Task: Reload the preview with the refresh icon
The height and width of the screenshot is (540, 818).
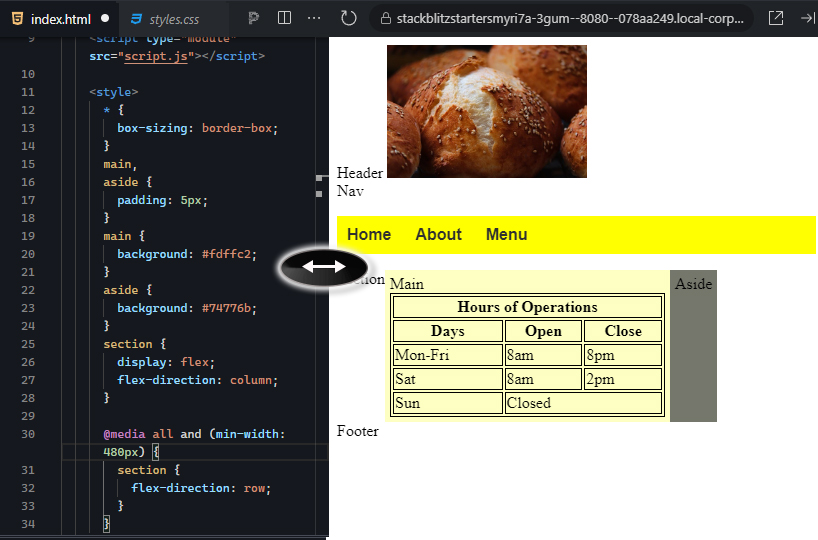Action: point(348,18)
